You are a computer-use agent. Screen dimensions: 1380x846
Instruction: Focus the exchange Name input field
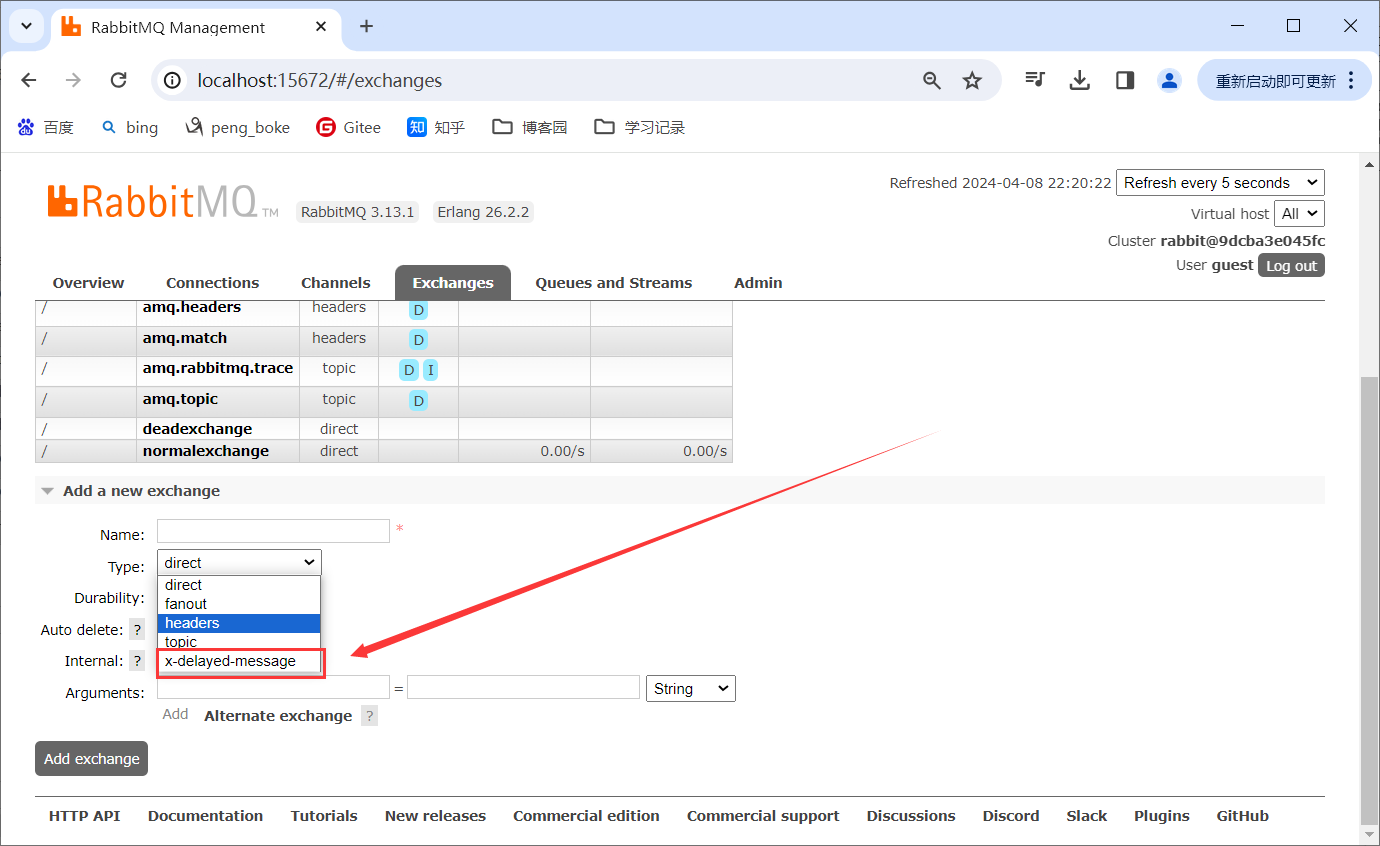273,531
